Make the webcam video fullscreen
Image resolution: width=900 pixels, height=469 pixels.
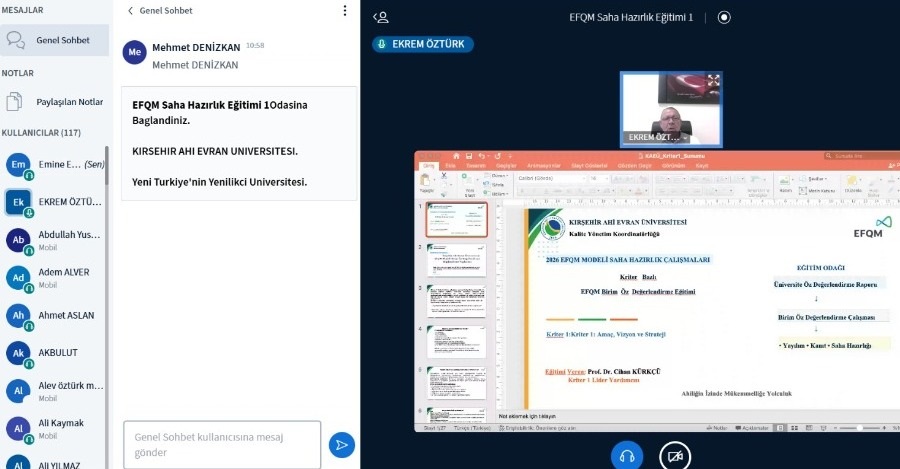(713, 80)
